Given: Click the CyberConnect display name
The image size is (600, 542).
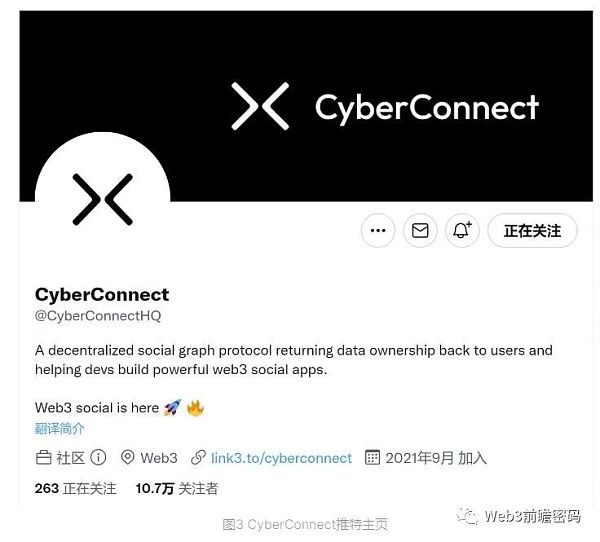Looking at the screenshot, I should coord(102,294).
